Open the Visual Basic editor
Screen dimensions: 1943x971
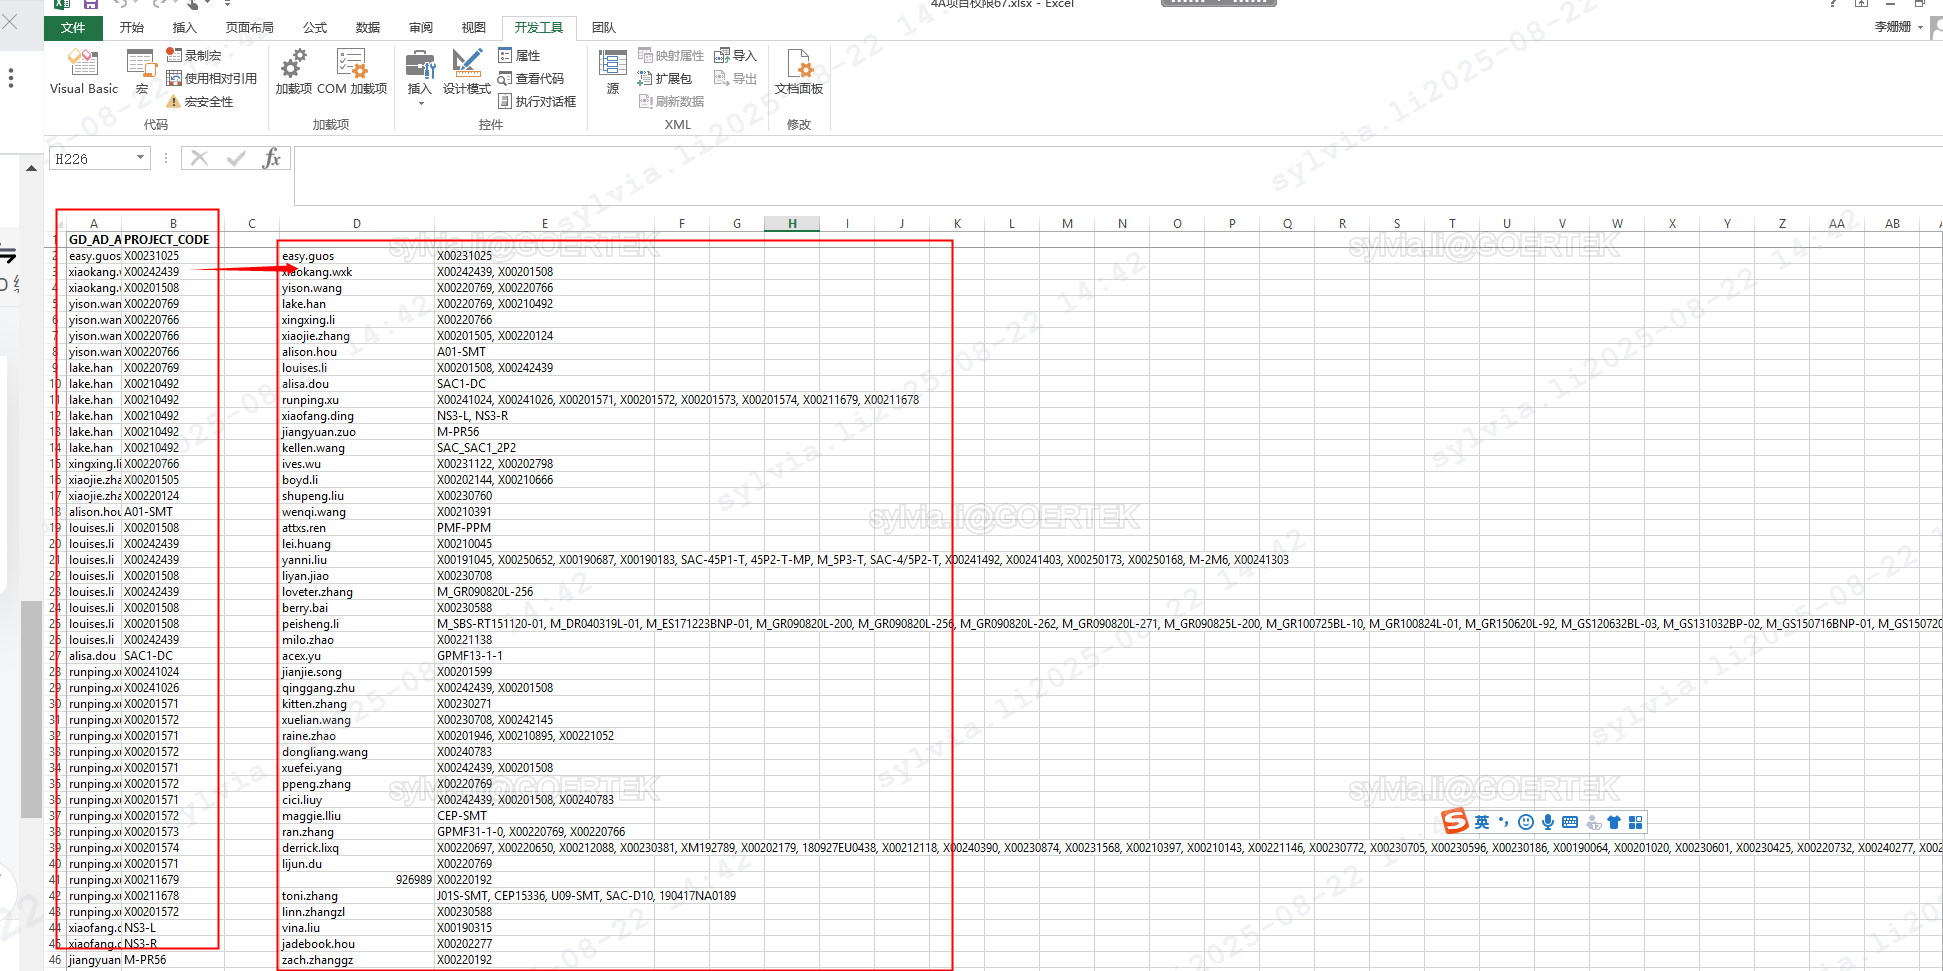coord(84,72)
